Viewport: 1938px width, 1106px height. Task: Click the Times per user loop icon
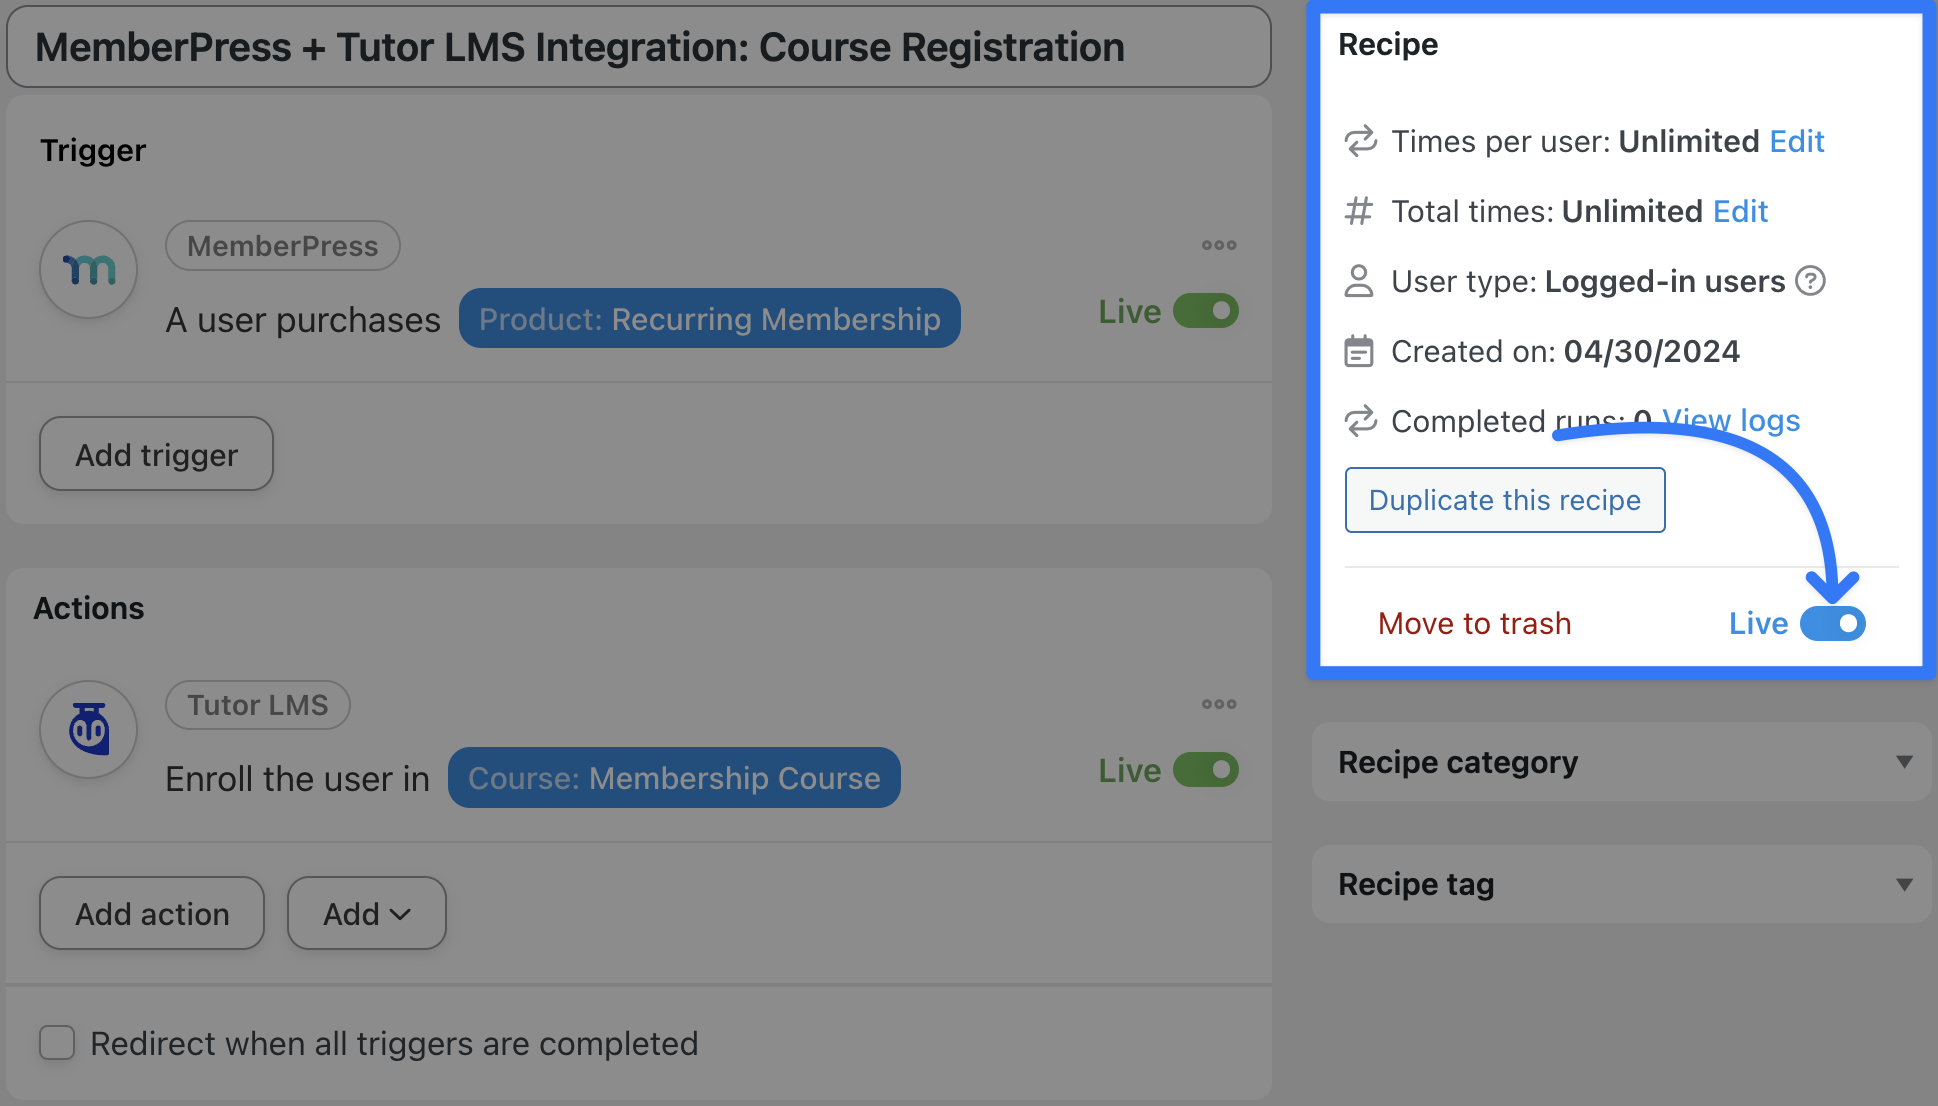coord(1360,141)
